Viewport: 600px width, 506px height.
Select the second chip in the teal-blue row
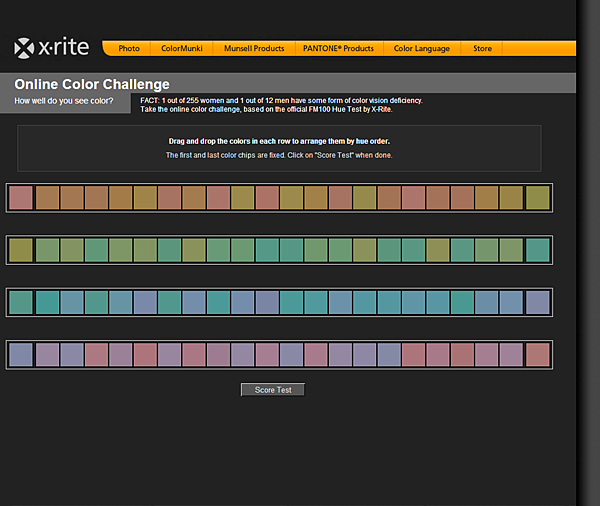(x=47, y=302)
